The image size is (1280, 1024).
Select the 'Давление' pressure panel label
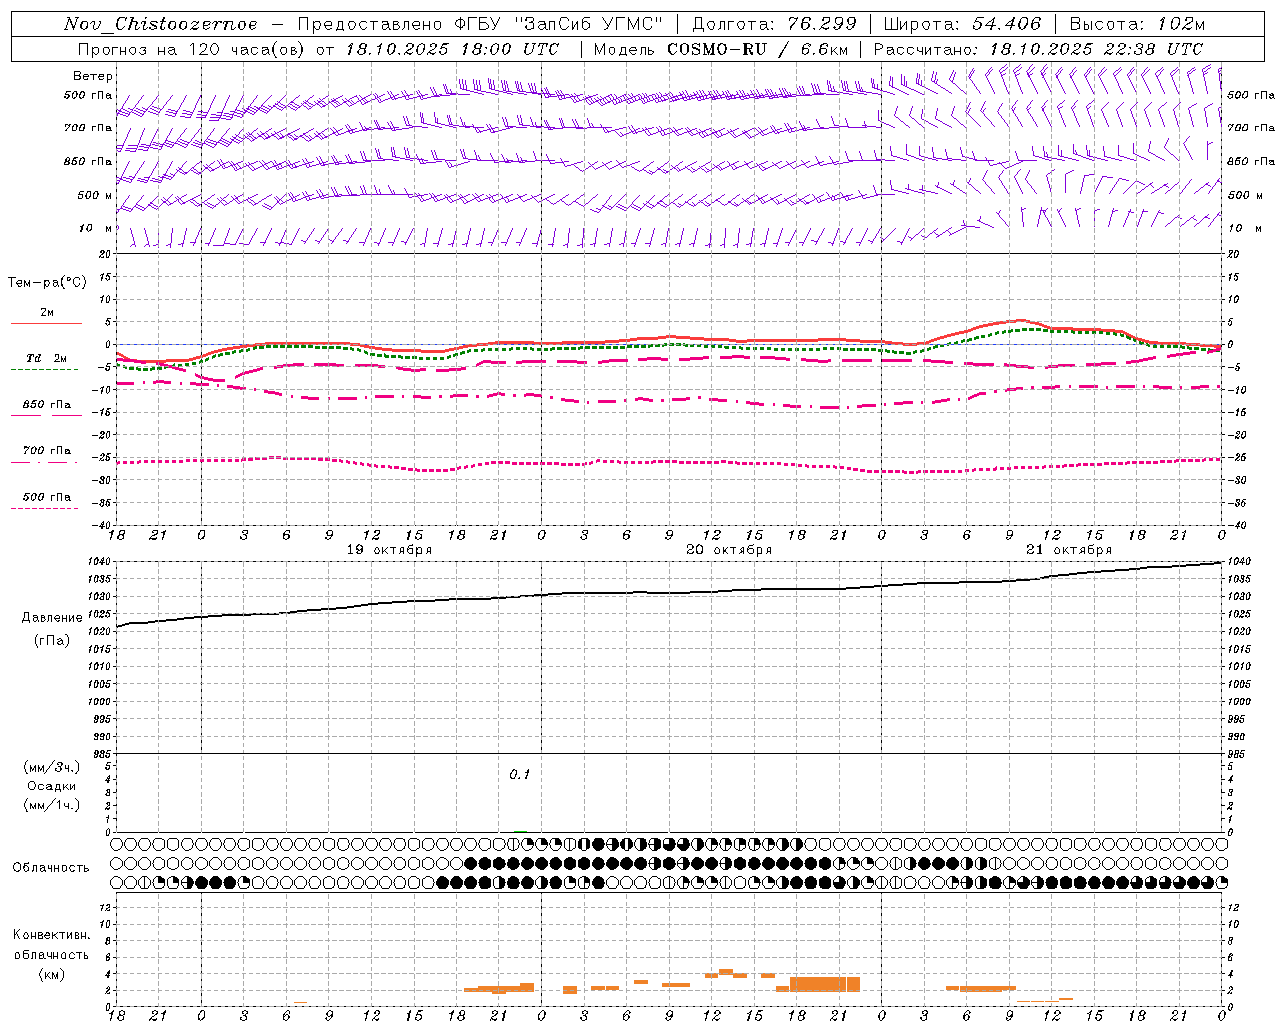coord(52,618)
